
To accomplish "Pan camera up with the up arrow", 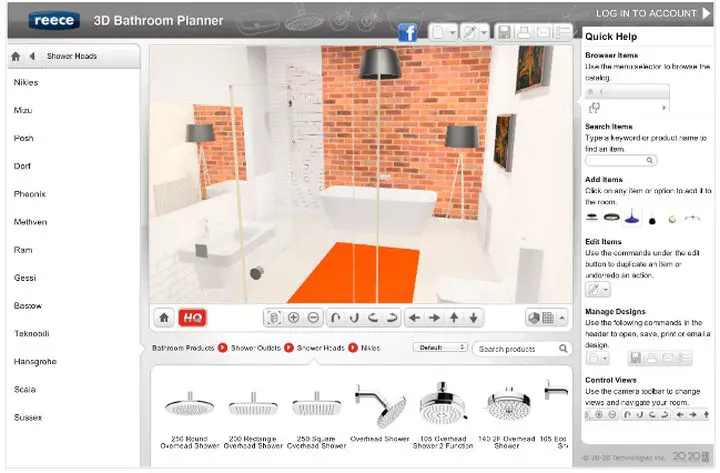I will point(454,318).
